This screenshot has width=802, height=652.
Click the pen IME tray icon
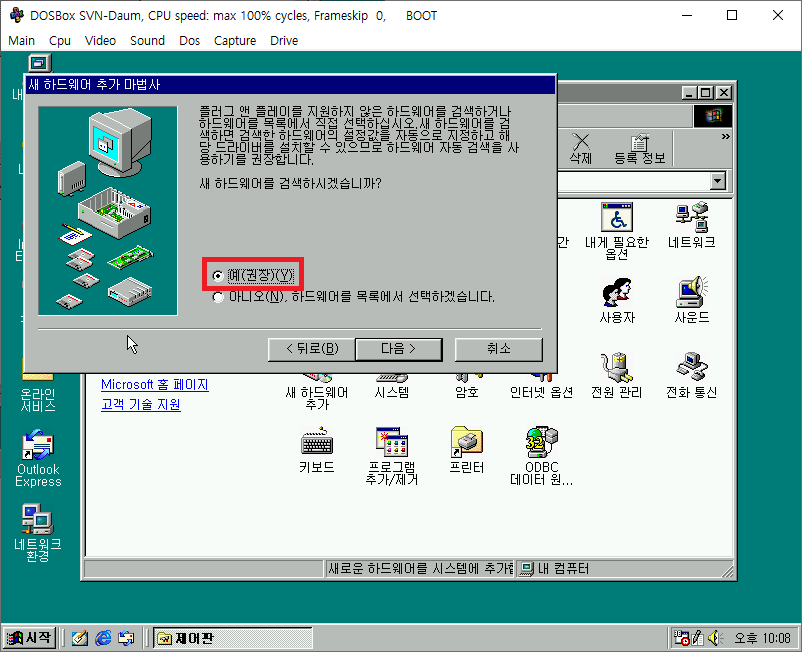coord(697,638)
